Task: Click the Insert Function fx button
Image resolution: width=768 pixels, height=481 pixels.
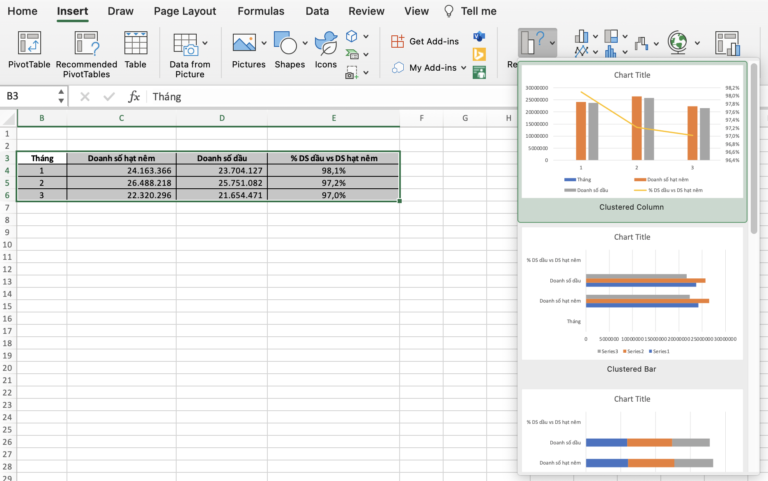Action: [x=134, y=97]
